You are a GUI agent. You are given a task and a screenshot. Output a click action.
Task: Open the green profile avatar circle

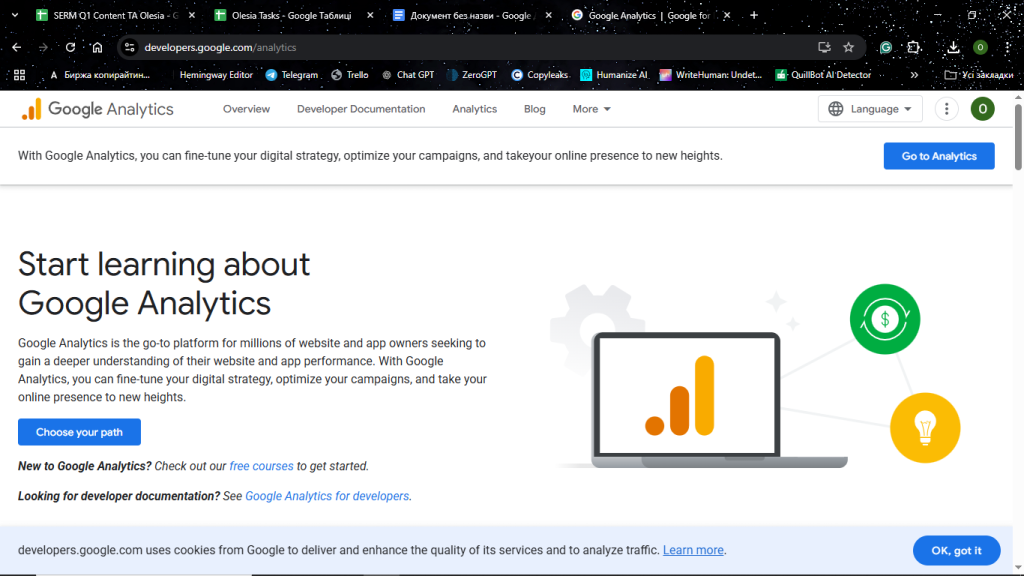pos(982,108)
